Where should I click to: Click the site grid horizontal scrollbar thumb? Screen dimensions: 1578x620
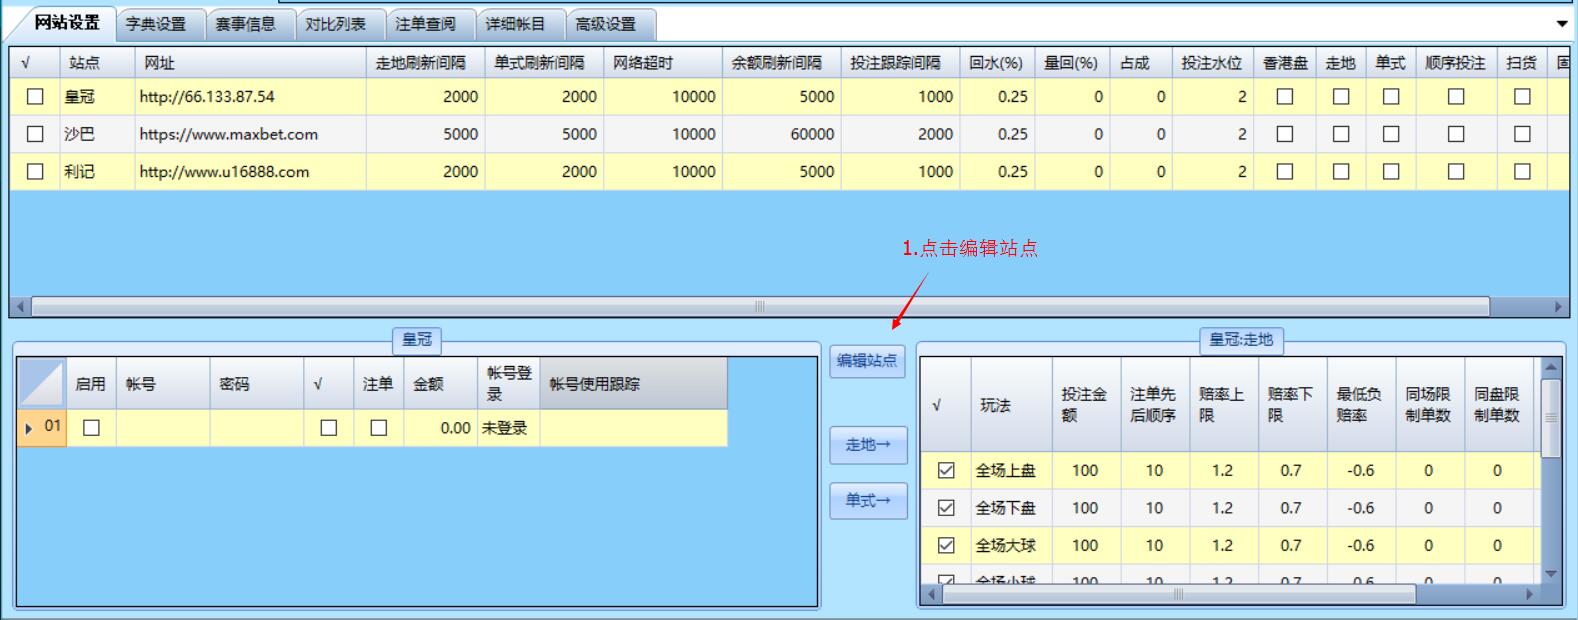[760, 306]
